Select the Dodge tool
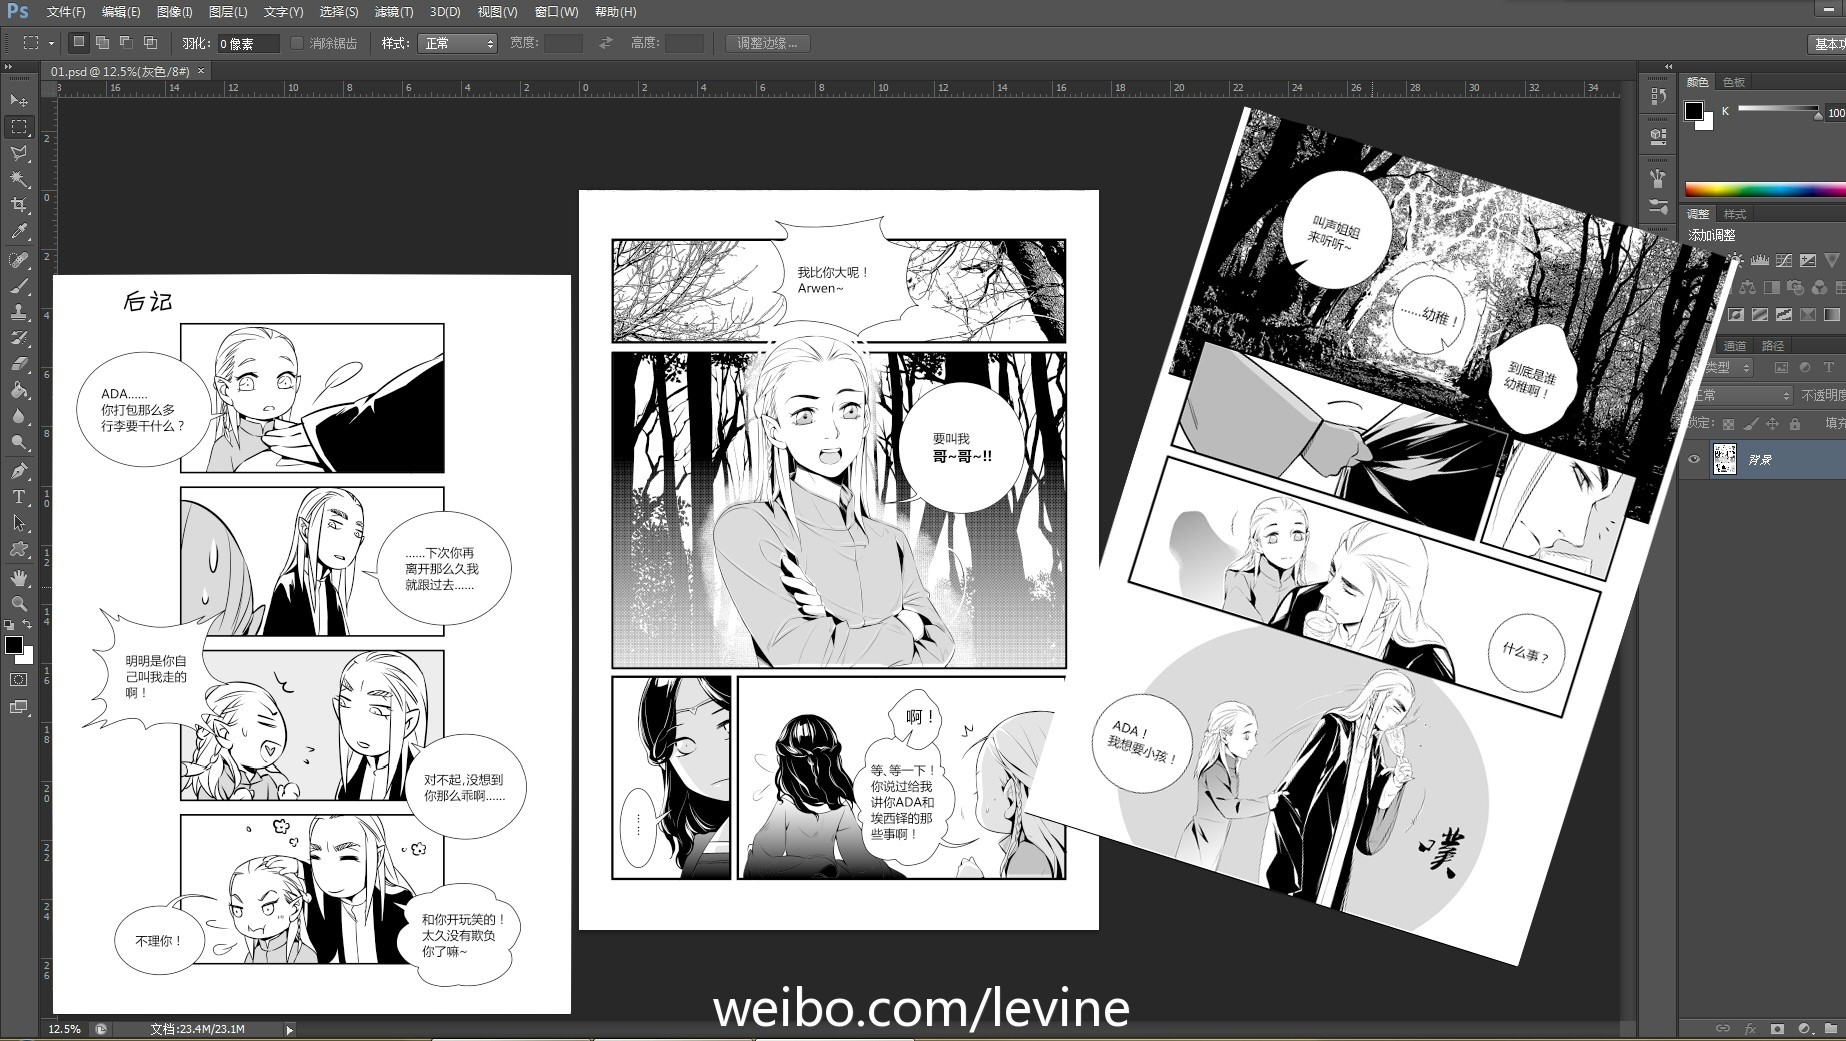This screenshot has width=1846, height=1041. pos(19,442)
